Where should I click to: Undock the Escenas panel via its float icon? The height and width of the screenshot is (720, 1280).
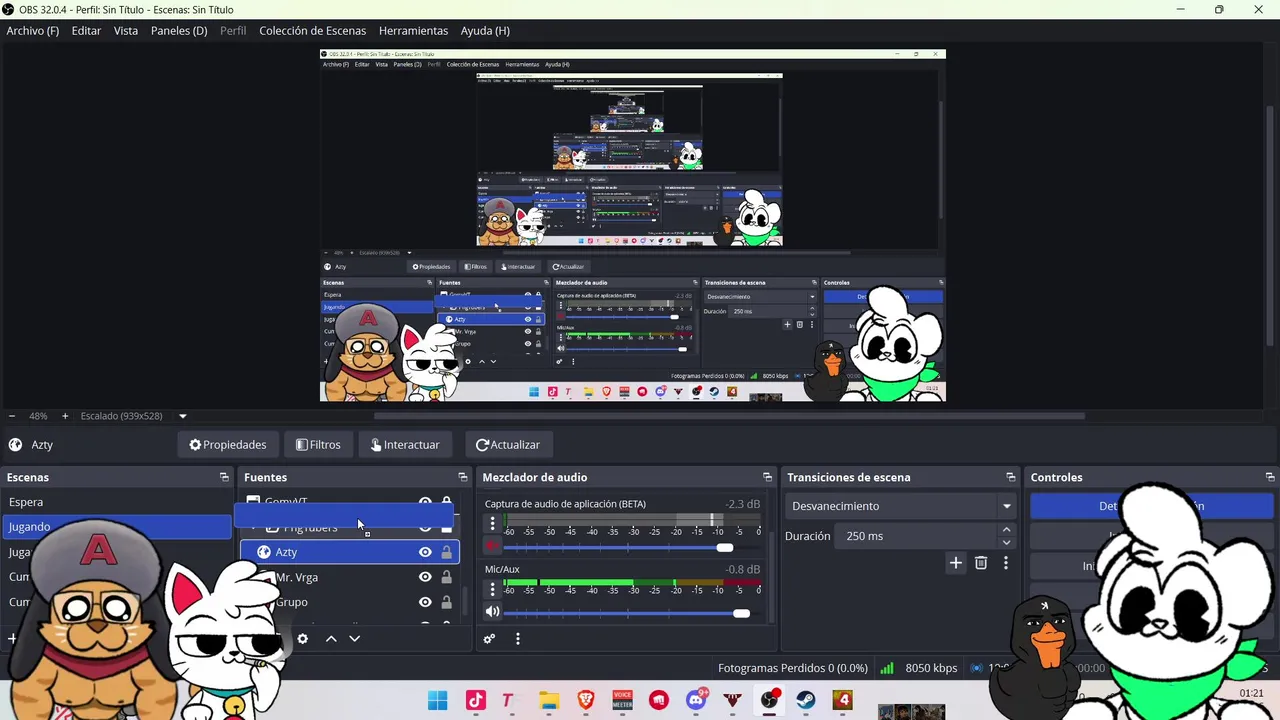224,478
